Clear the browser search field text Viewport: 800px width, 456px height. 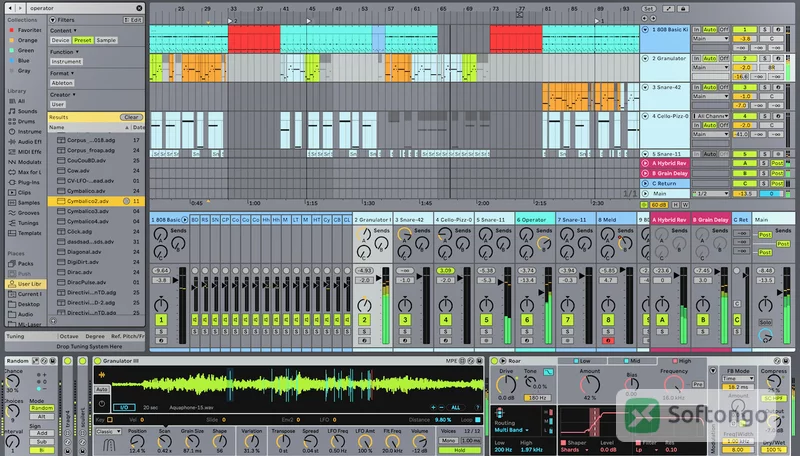pos(139,8)
